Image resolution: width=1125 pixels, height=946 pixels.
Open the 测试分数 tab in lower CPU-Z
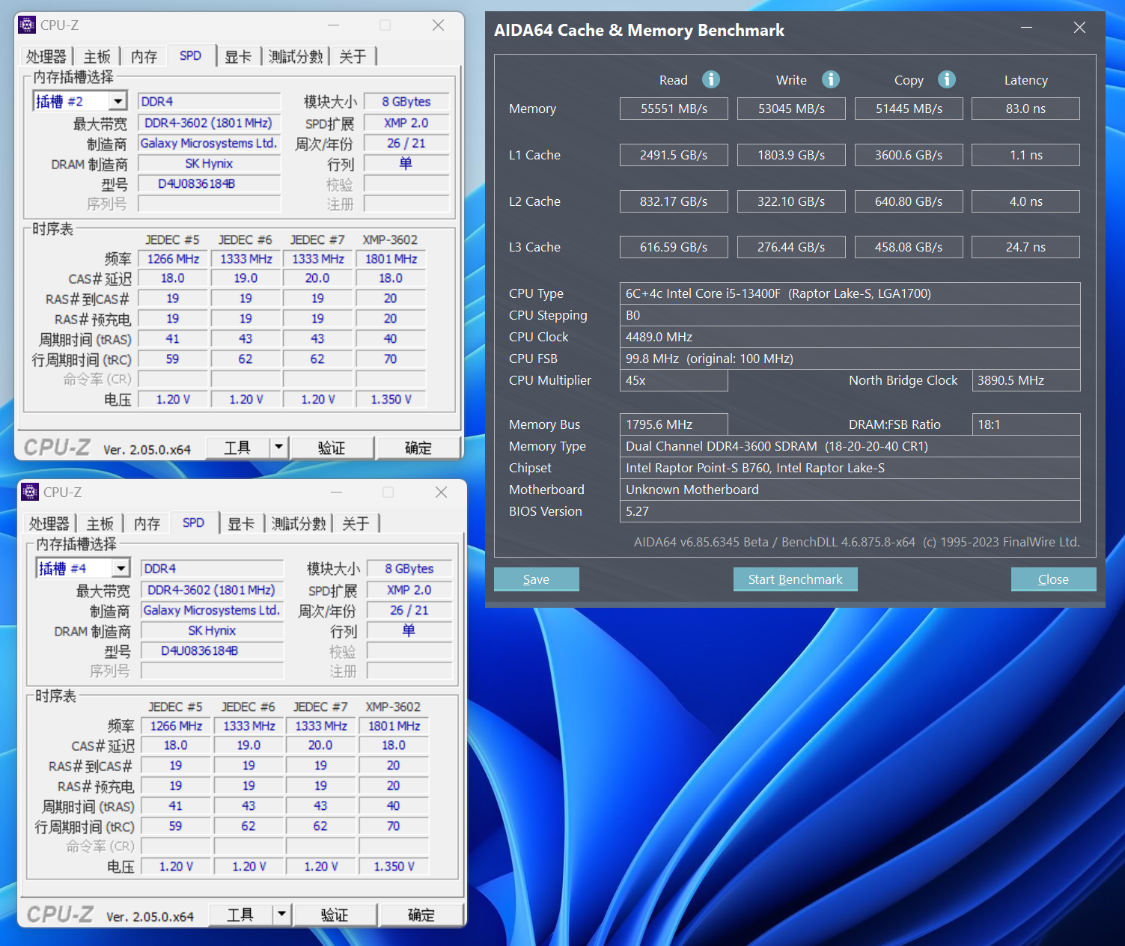pos(299,524)
